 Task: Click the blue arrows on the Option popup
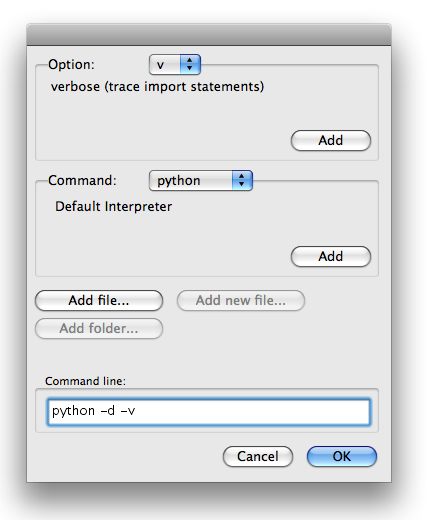(190, 64)
